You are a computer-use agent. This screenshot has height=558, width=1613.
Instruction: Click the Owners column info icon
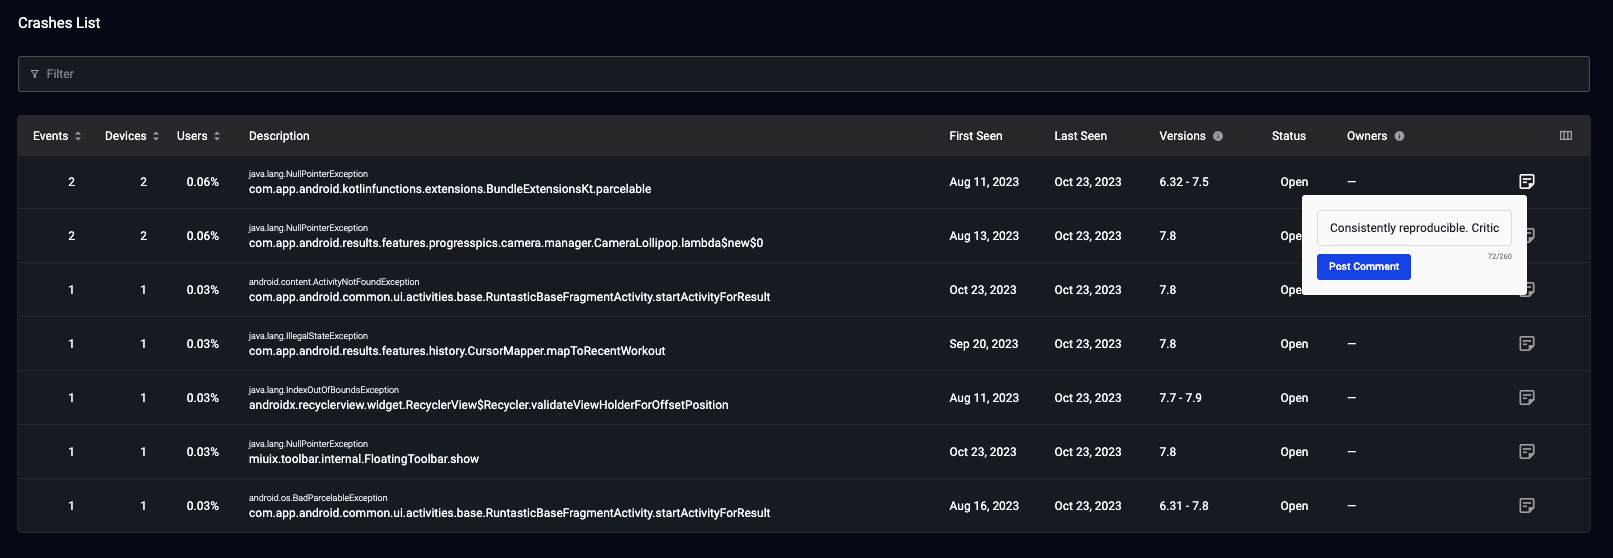point(1399,136)
